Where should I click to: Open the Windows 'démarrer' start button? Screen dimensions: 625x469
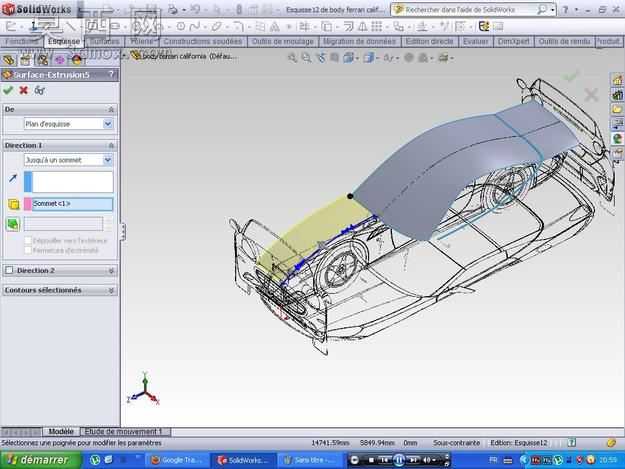[40, 460]
